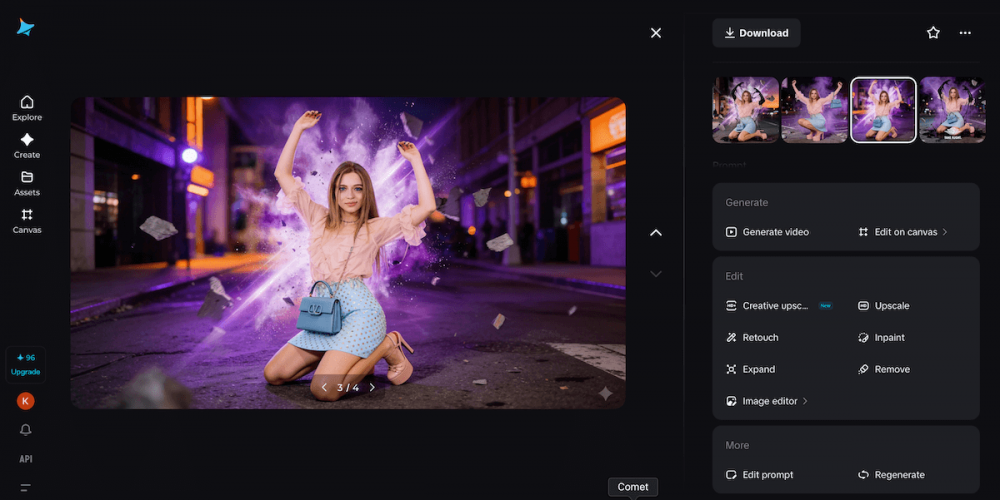1000x500 pixels.
Task: Select the second generated thumbnail
Action: [814, 110]
